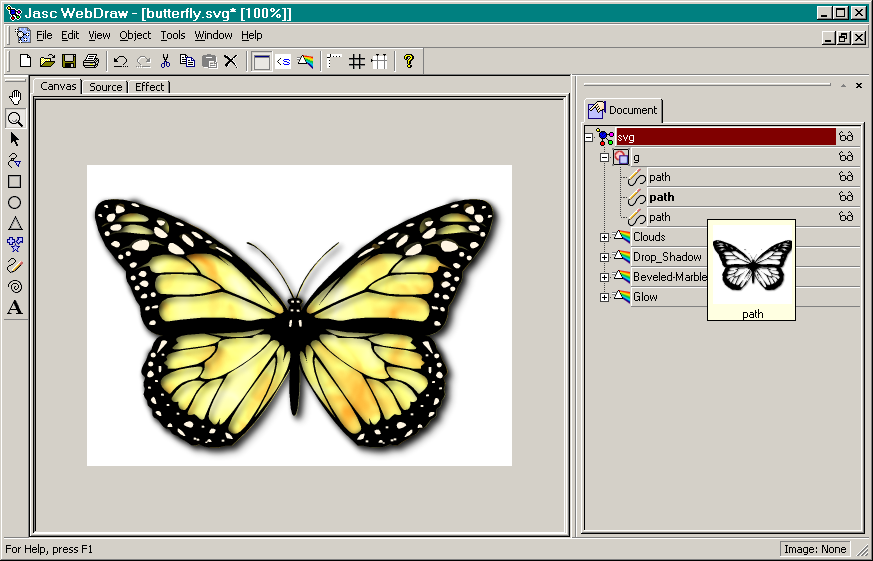Click the Save floppy disk icon

69,61
